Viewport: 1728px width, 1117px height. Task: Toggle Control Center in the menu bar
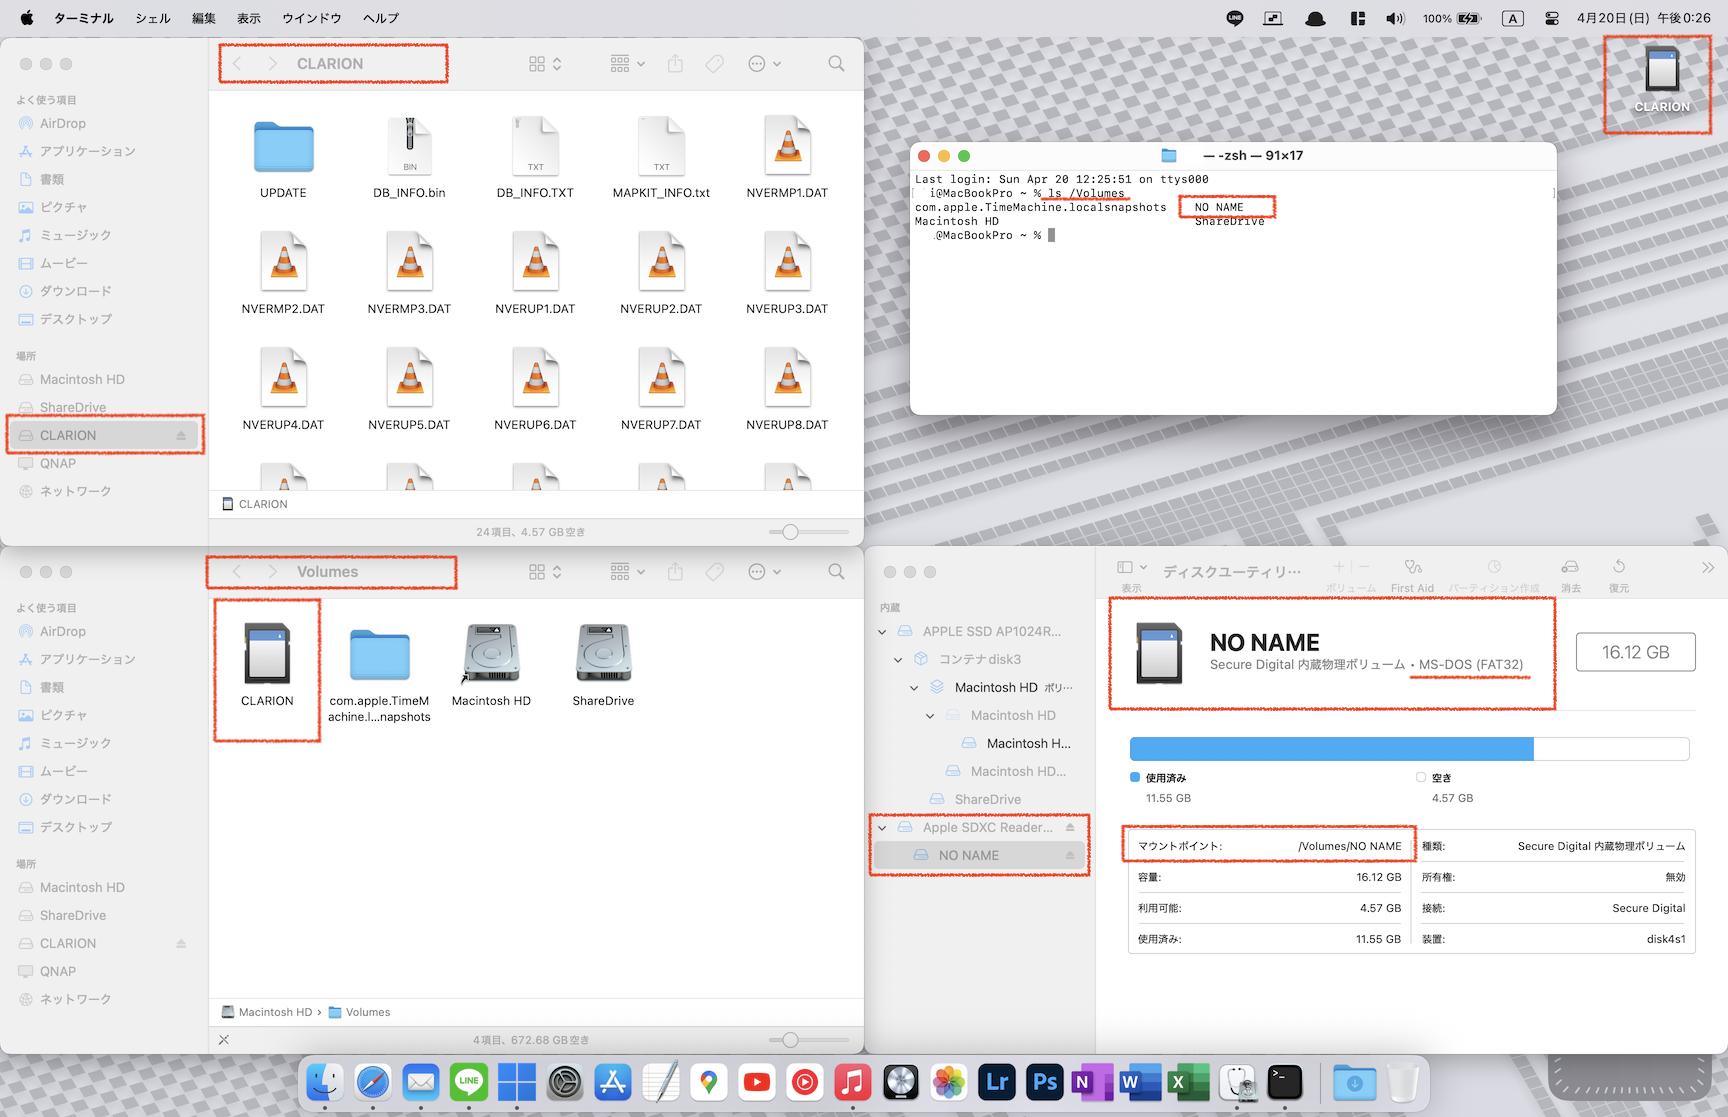[x=1552, y=18]
